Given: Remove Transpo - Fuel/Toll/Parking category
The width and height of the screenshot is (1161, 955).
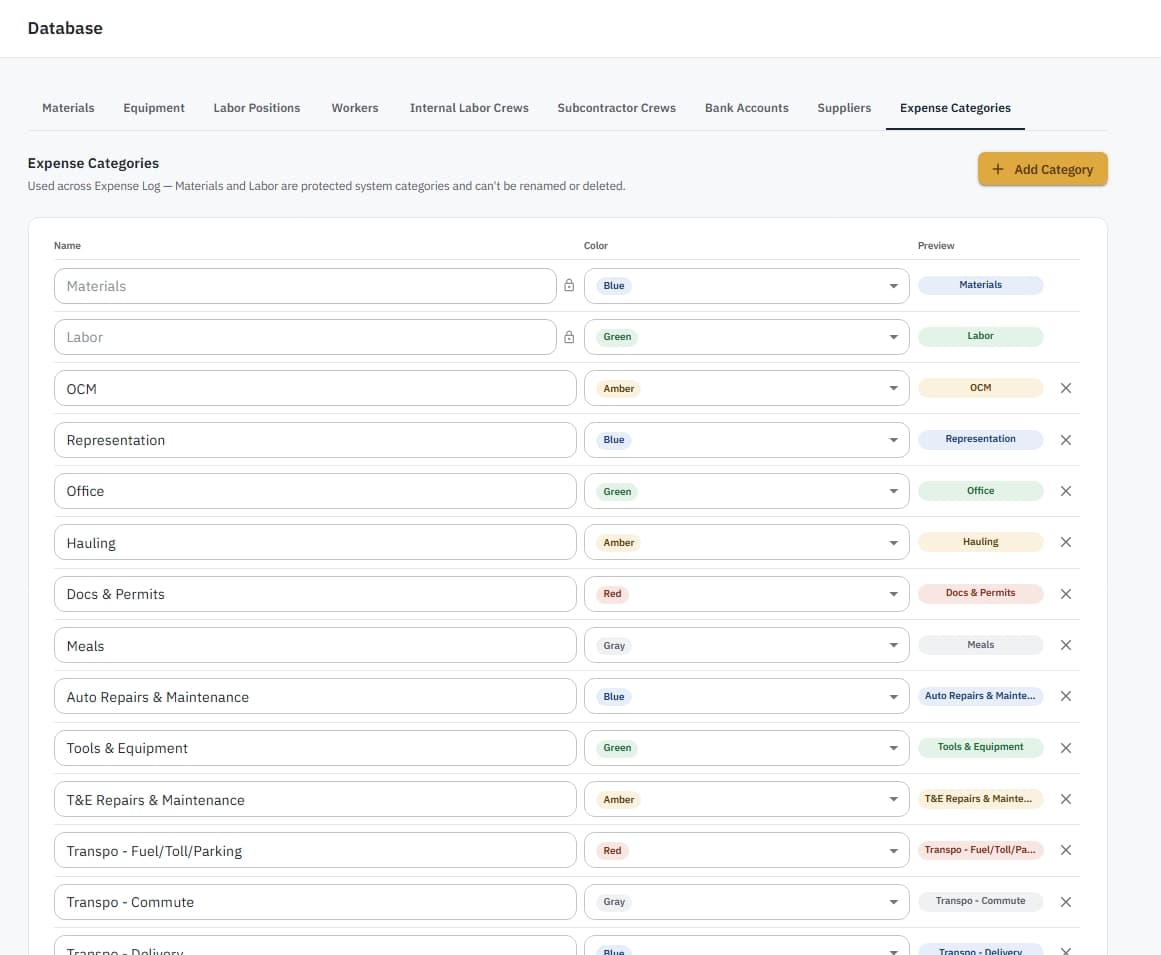Looking at the screenshot, I should (1065, 850).
